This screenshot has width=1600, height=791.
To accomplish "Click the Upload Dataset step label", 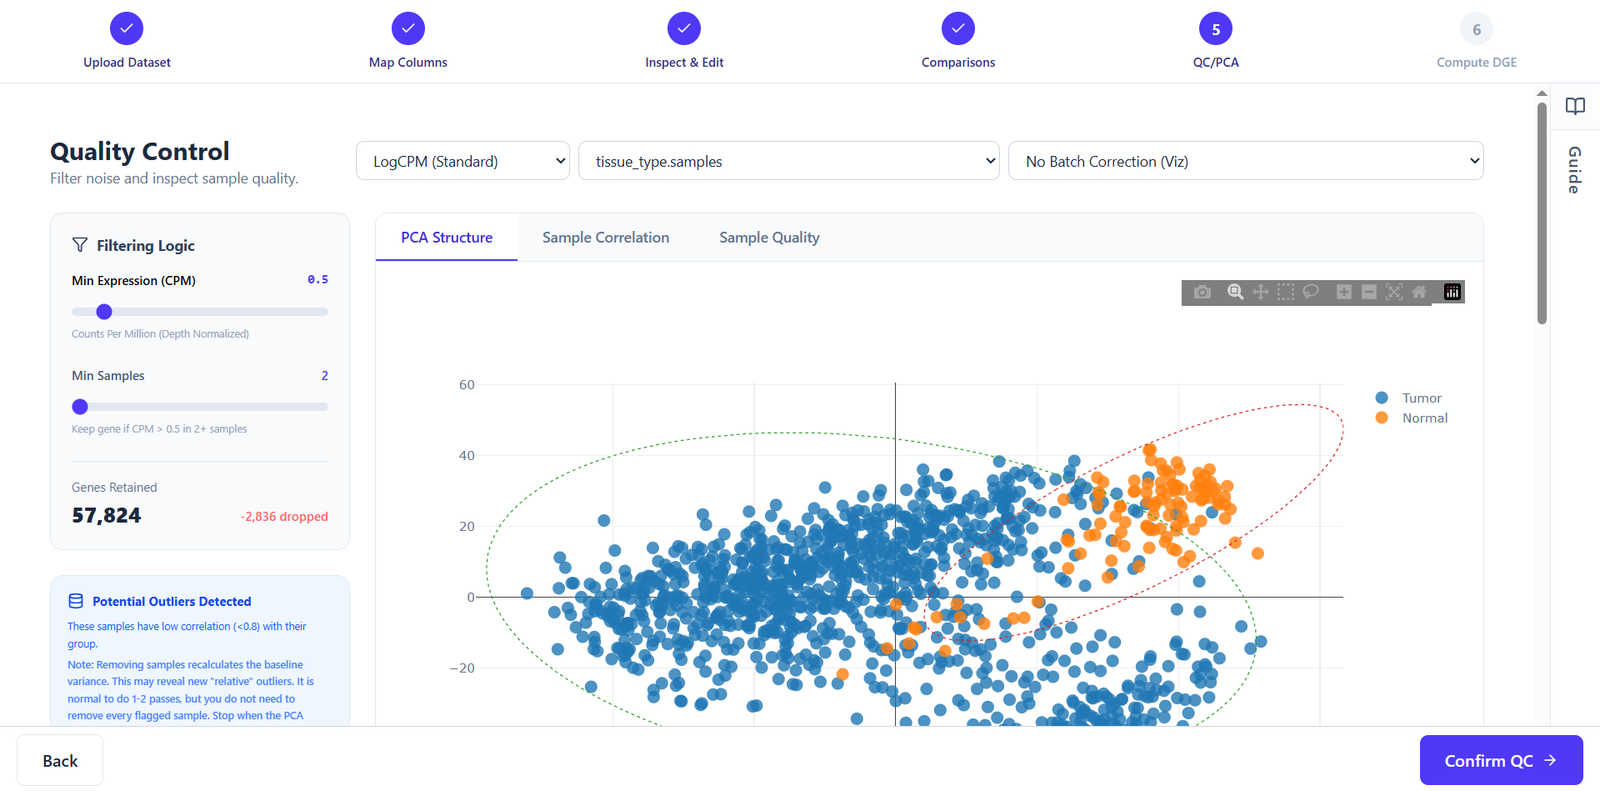I will [x=127, y=62].
